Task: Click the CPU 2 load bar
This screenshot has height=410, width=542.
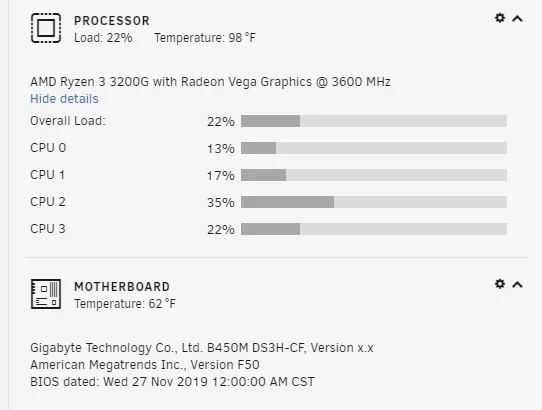Action: coord(374,202)
